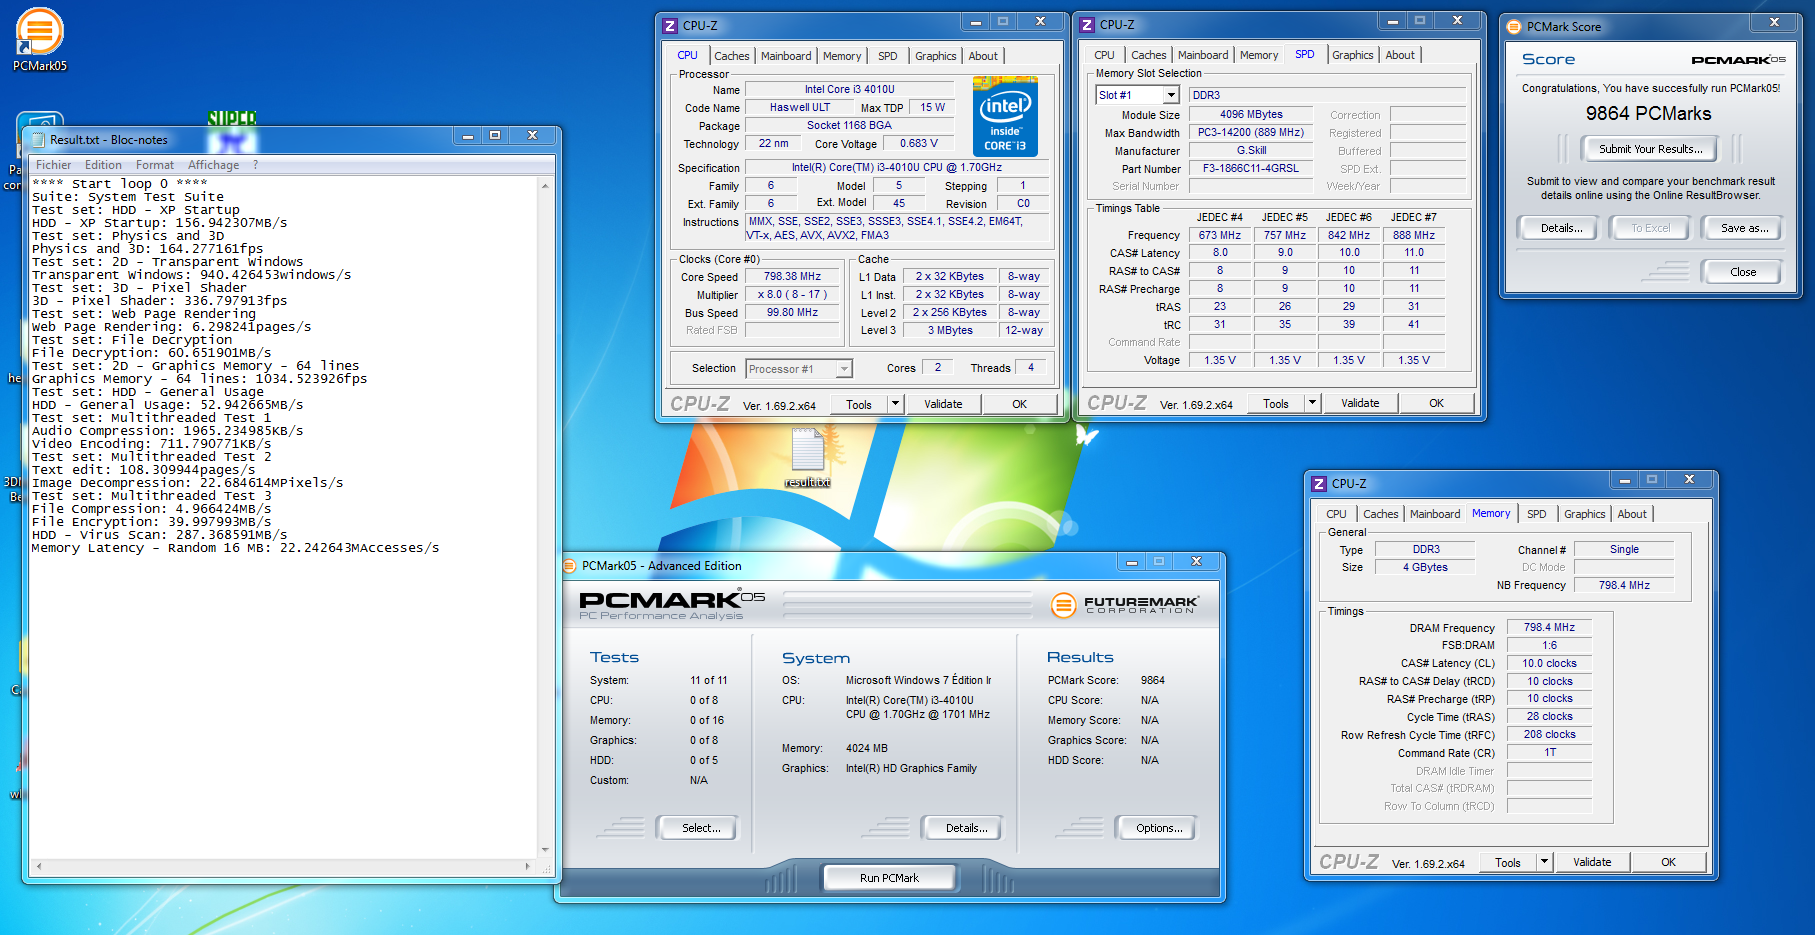Click OK in the CPU-Z SPD window
The height and width of the screenshot is (935, 1815).
coord(1436,403)
